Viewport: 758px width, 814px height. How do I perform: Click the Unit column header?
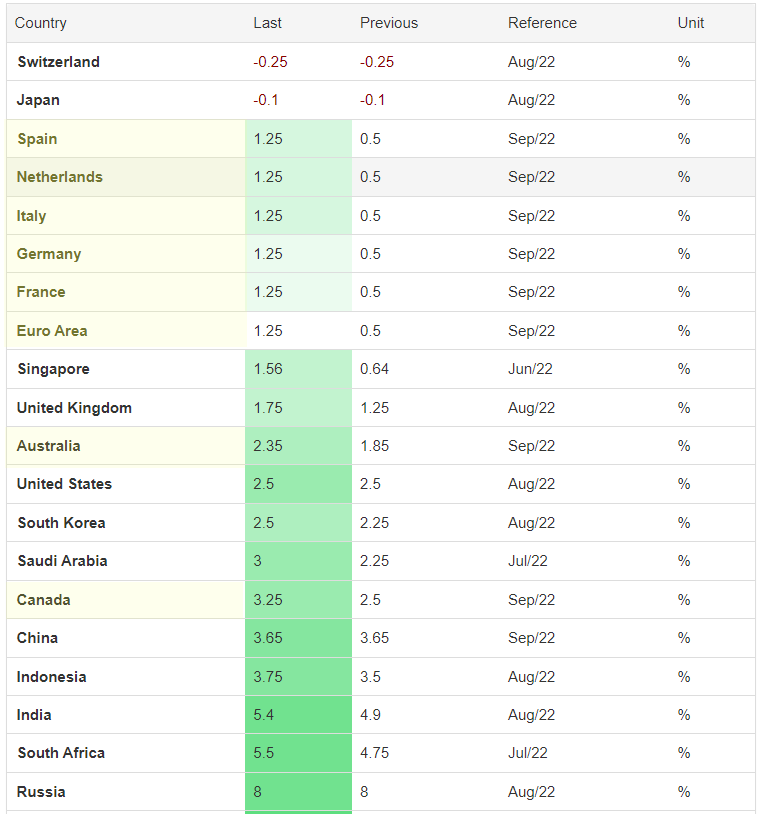691,23
